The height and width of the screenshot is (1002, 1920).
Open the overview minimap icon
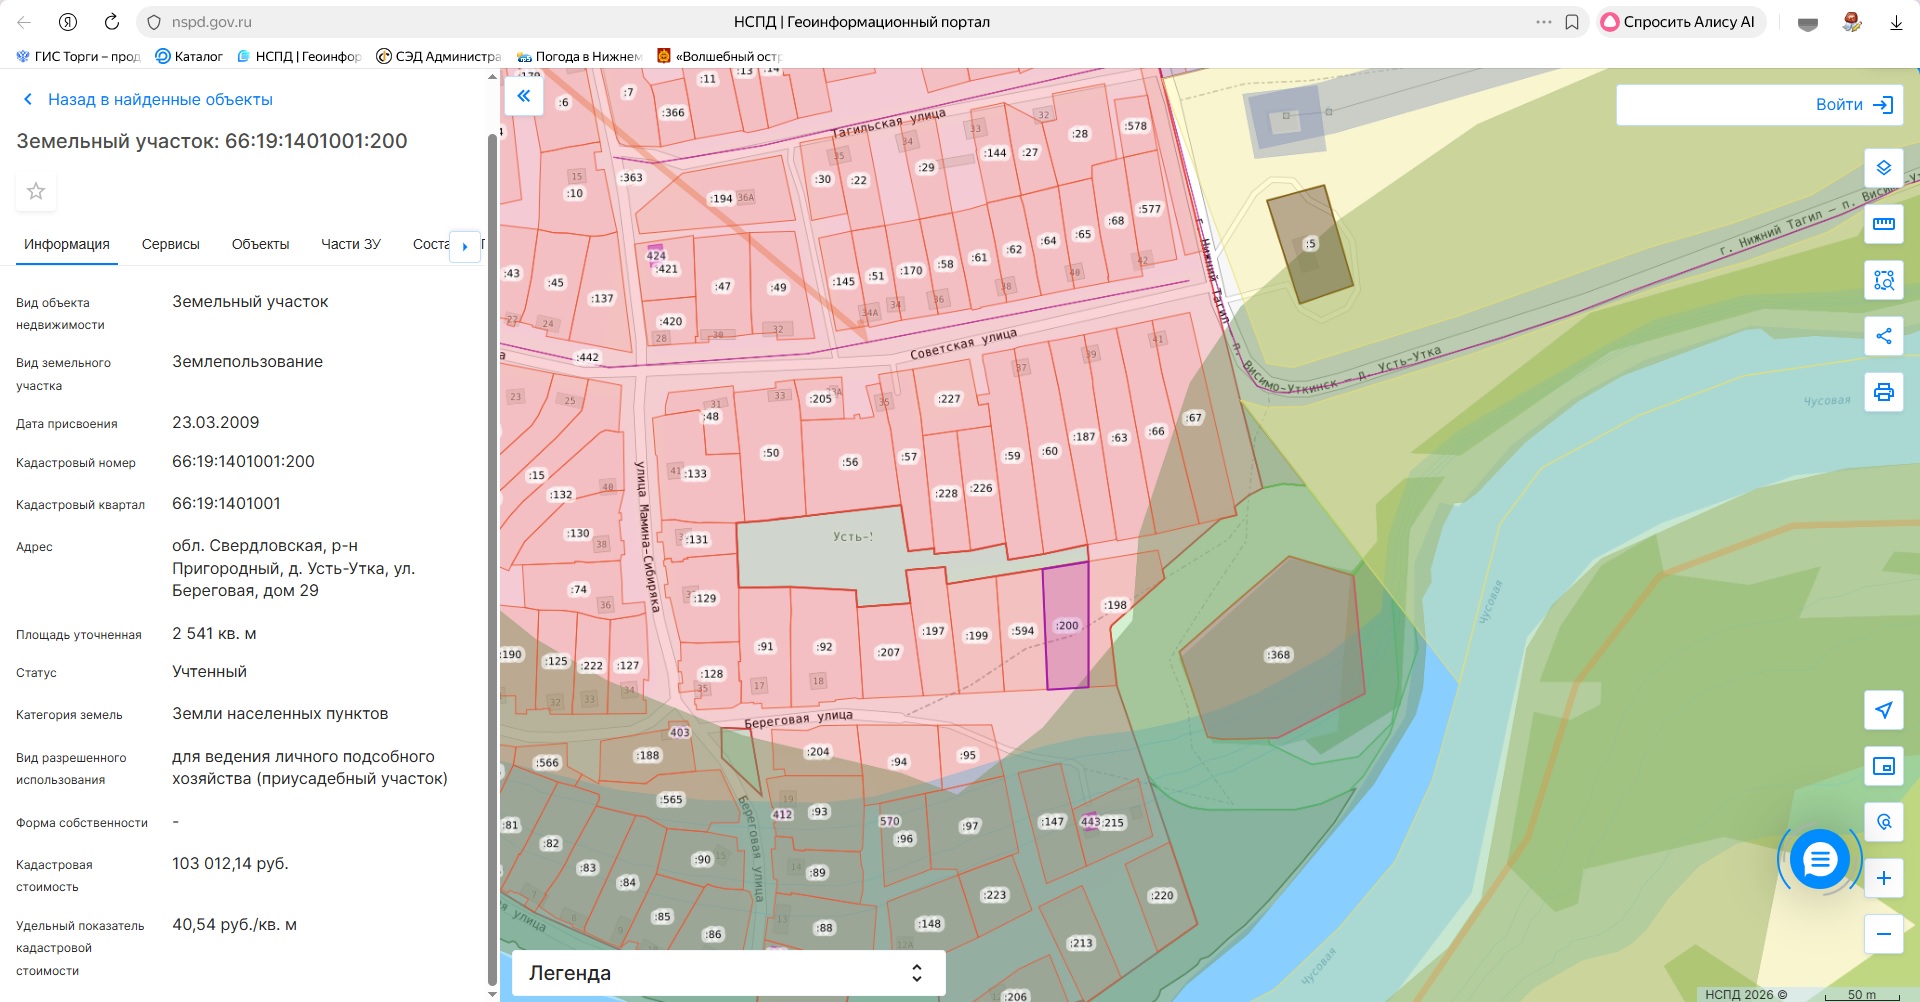[x=1883, y=766]
